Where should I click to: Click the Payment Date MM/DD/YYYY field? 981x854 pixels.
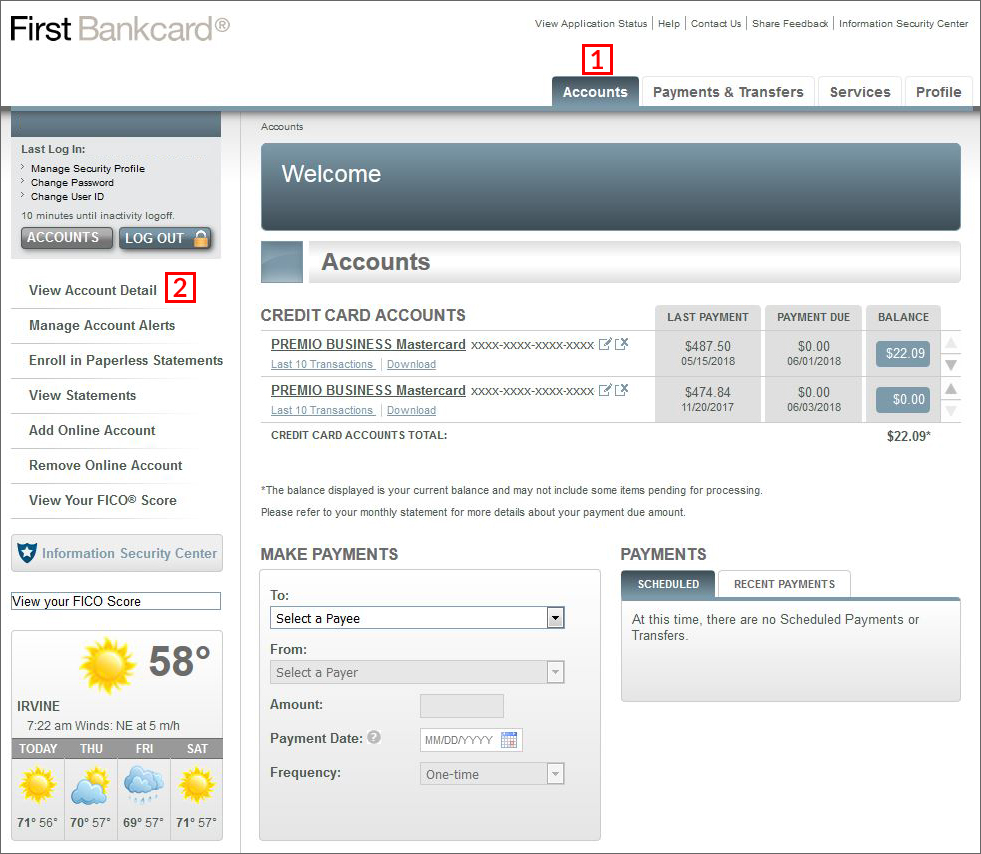click(x=472, y=740)
